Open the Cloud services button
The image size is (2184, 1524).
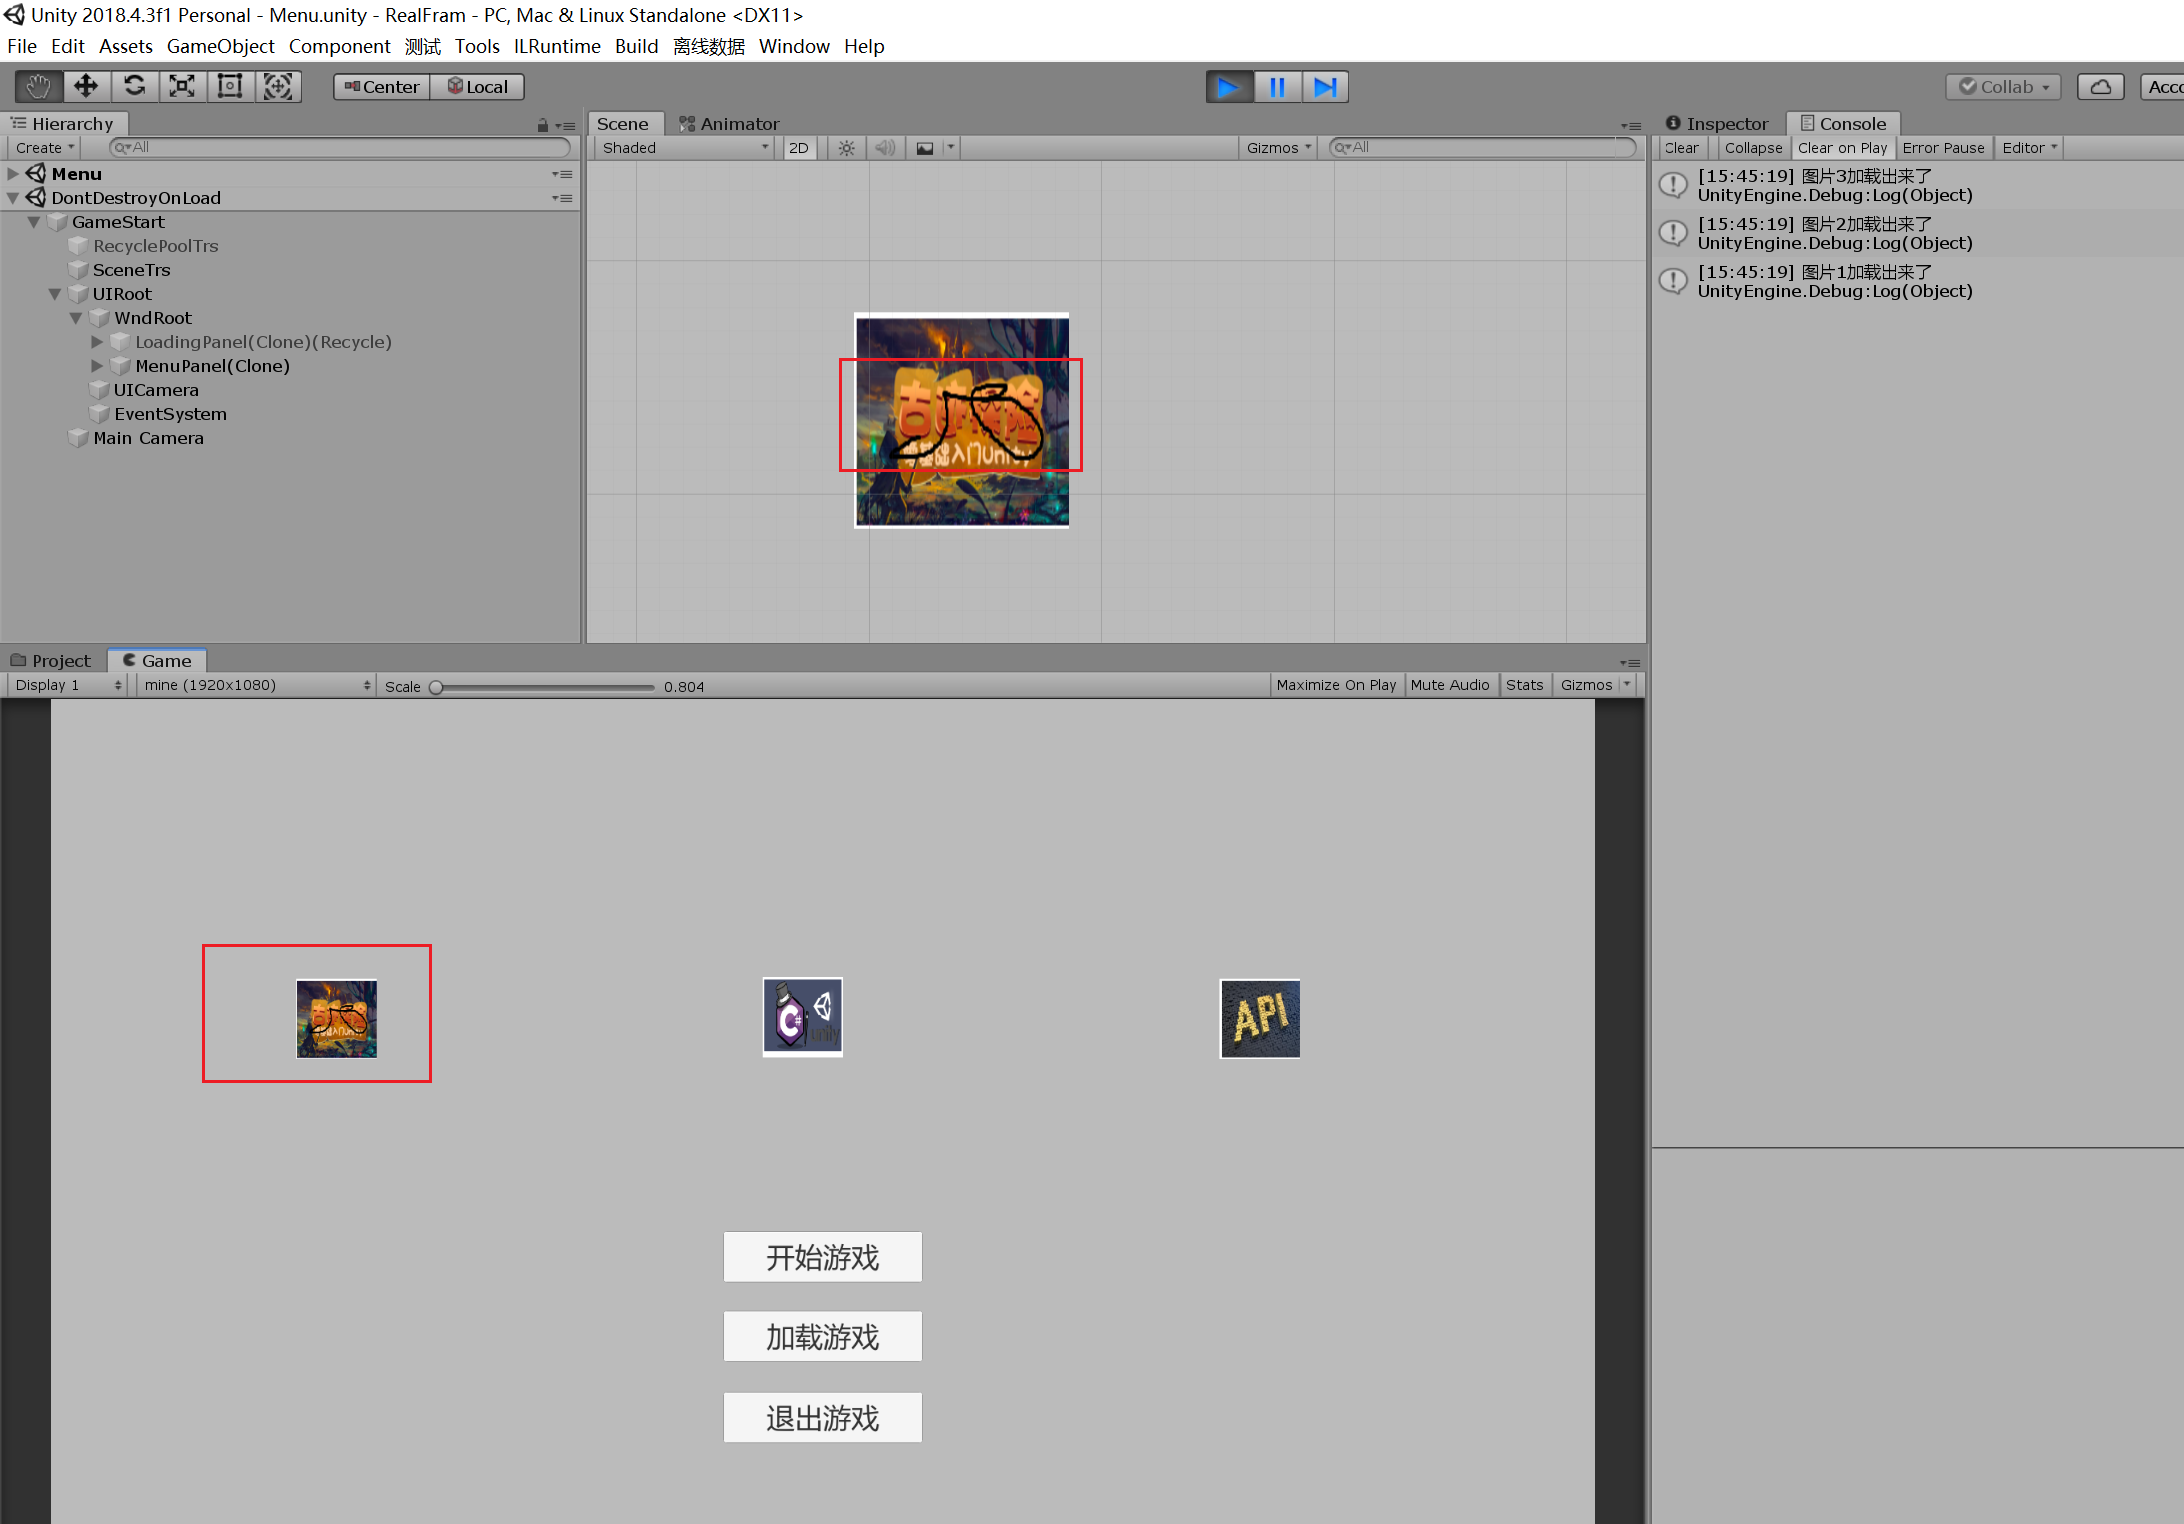point(2101,87)
